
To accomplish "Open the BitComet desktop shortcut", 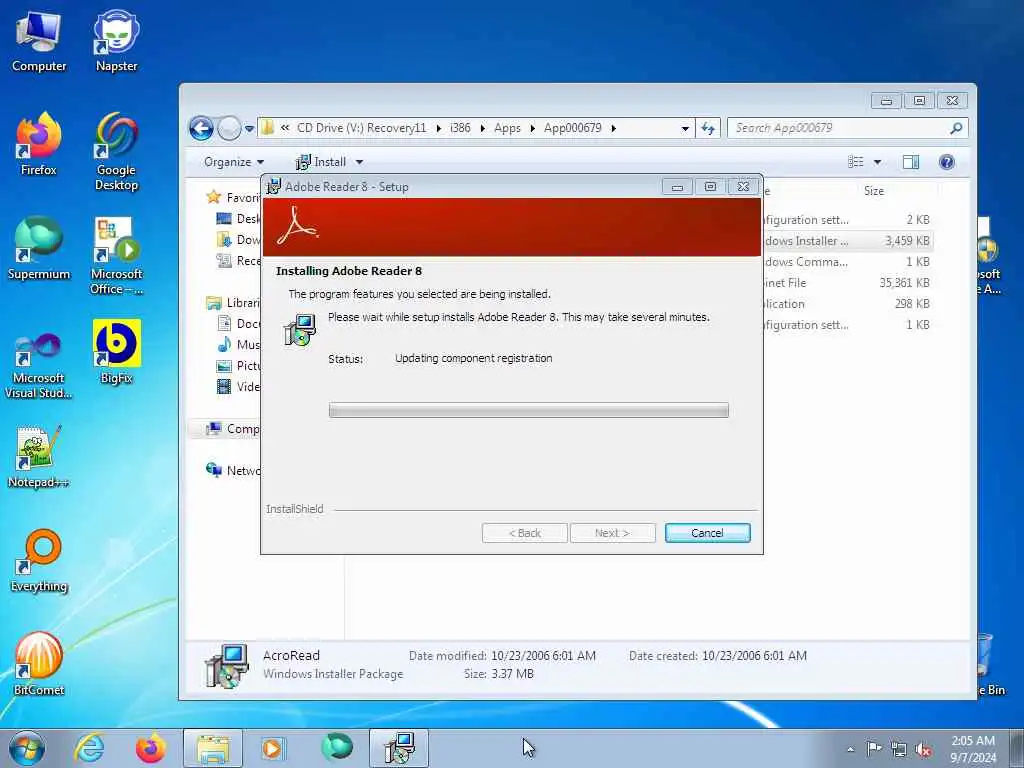I will tap(39, 664).
